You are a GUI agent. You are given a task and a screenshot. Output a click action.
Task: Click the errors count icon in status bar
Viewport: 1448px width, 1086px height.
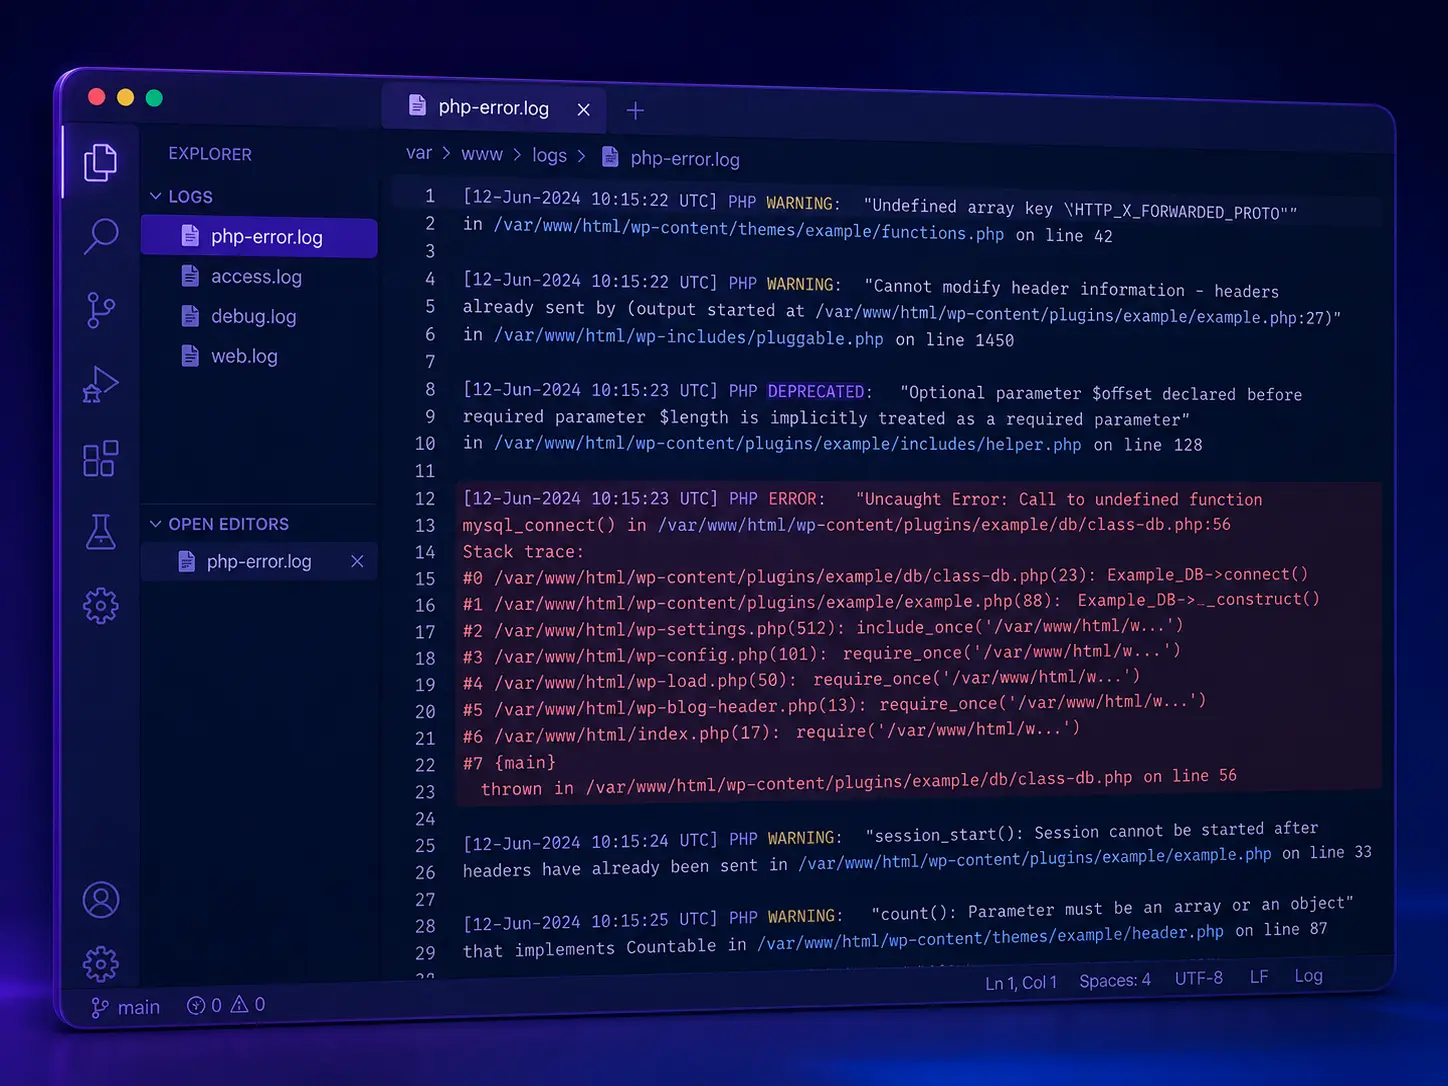tap(196, 1006)
